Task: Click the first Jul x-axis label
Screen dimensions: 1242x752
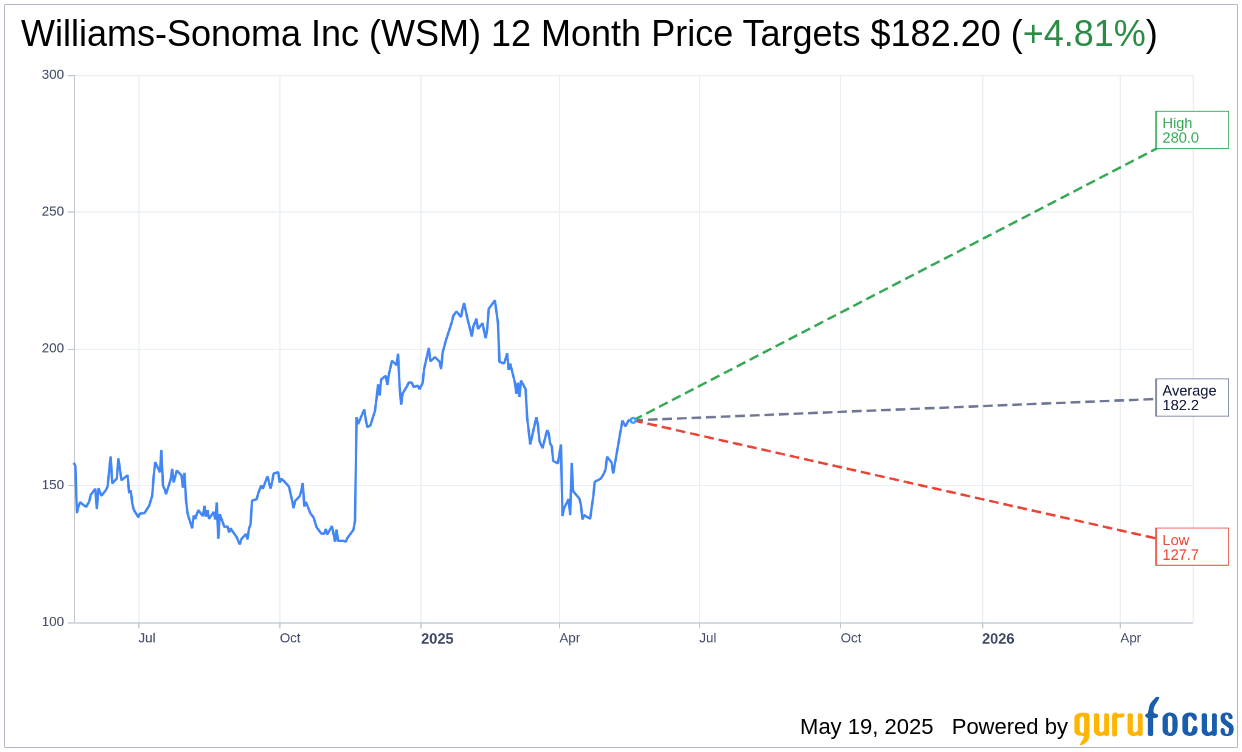Action: click(147, 638)
